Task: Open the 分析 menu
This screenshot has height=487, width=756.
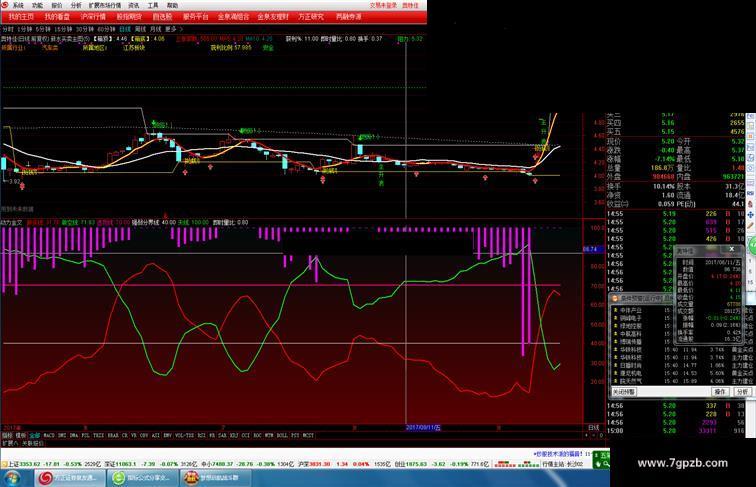Action: point(76,5)
